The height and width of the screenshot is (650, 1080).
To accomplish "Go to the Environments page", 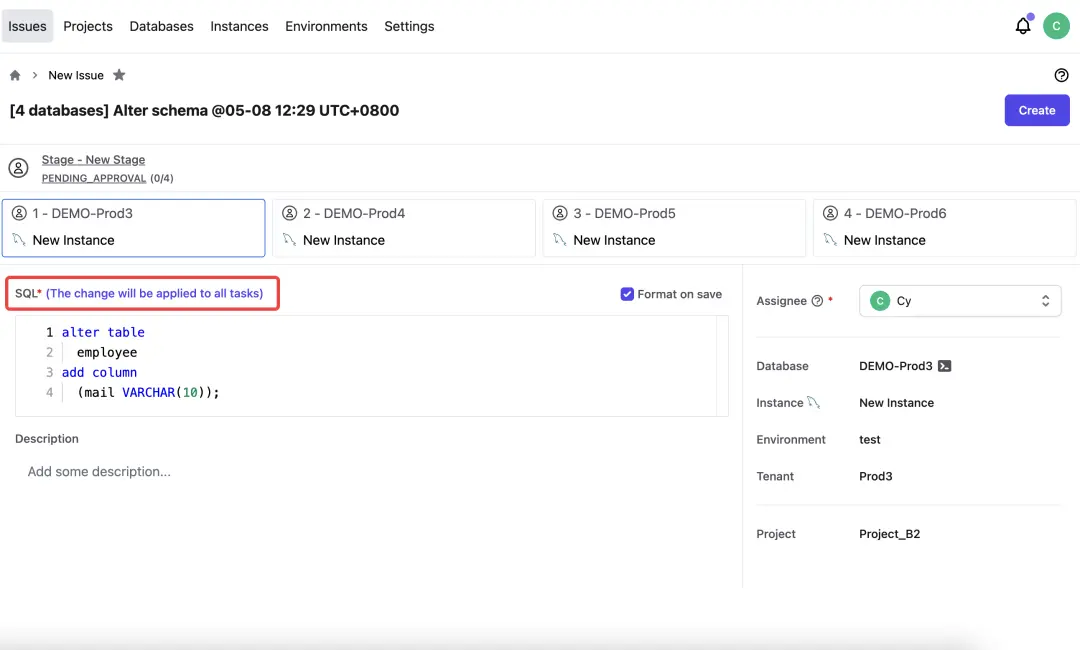I will click(326, 26).
